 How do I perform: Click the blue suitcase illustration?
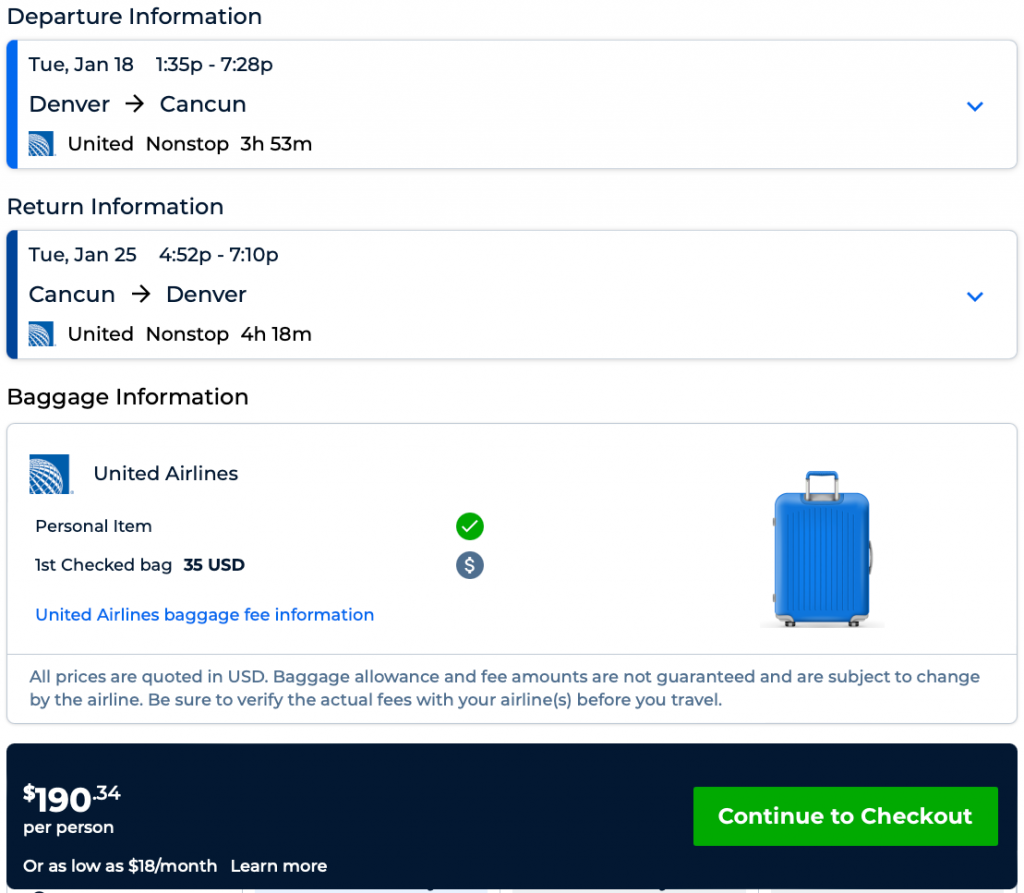coord(822,549)
